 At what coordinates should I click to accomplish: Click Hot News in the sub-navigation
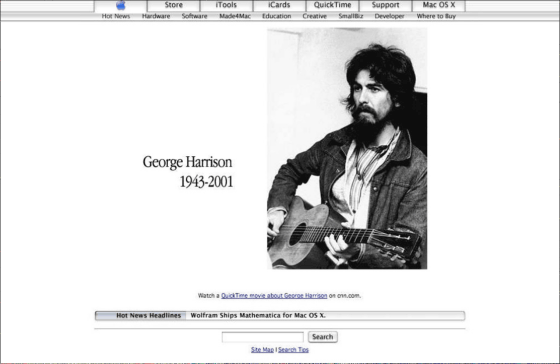click(x=116, y=16)
